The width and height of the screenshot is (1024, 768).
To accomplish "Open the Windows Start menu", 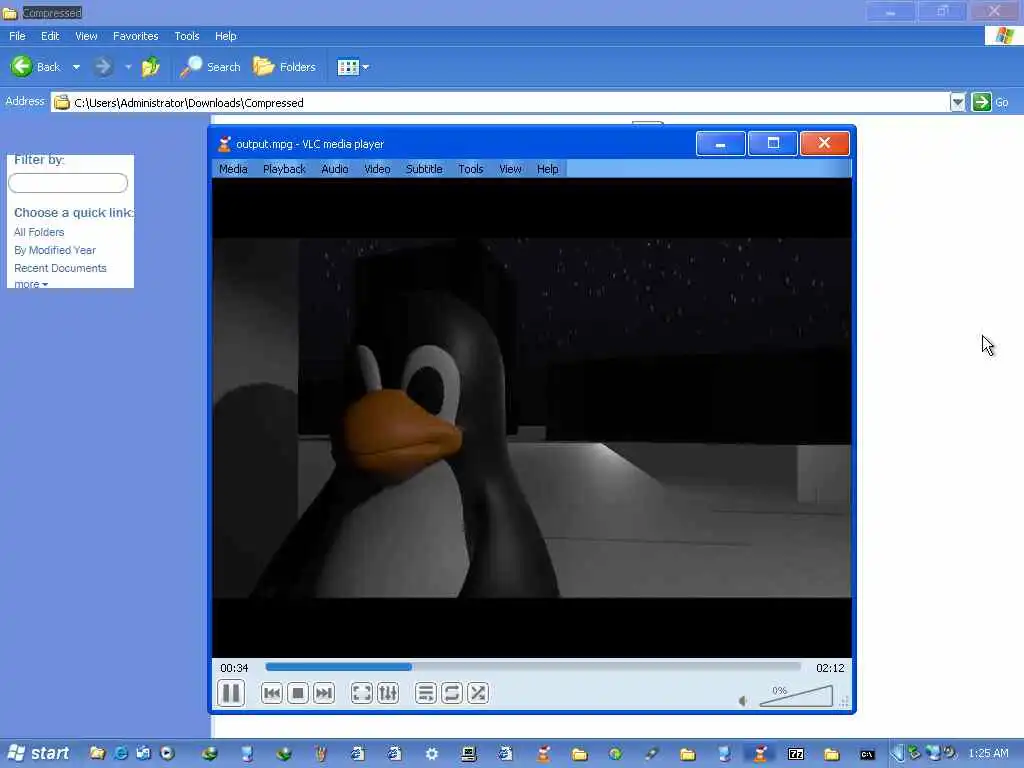I will (x=39, y=754).
